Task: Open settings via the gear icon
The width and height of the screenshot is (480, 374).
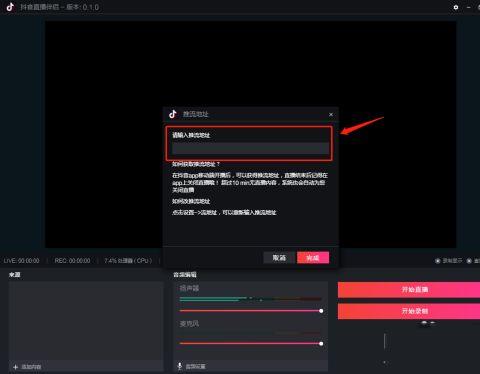Action: click(456, 7)
